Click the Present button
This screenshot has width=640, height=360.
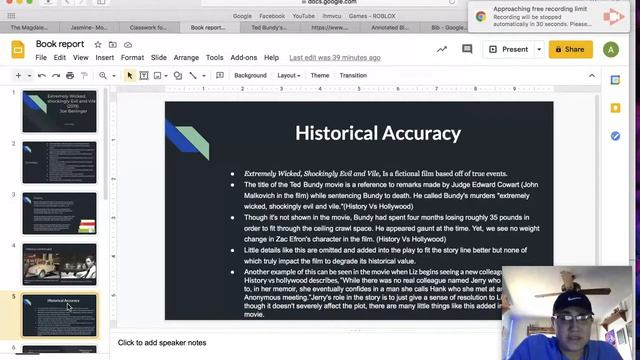point(509,49)
